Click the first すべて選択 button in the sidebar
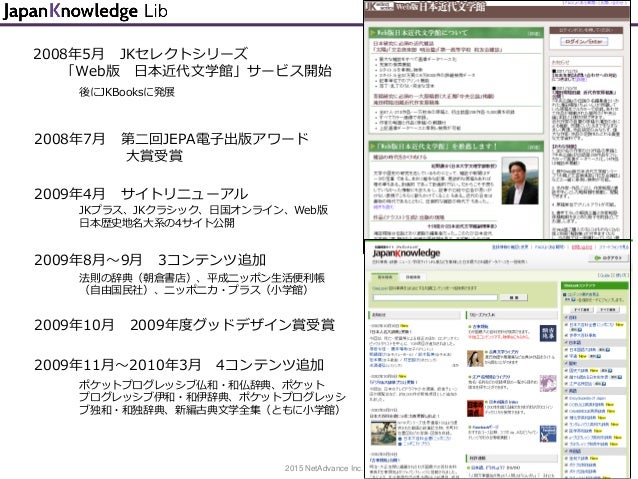 coord(581,310)
